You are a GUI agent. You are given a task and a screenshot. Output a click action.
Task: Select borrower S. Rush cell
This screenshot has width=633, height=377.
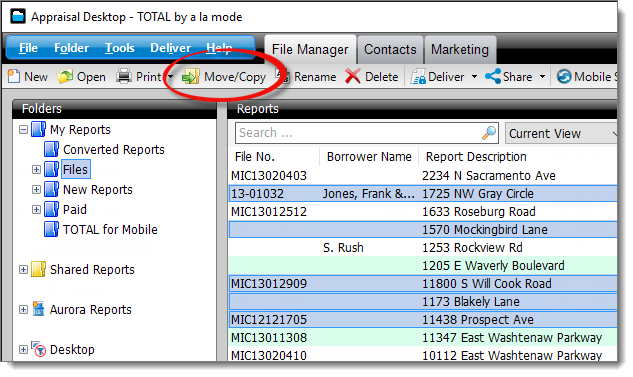coord(343,247)
